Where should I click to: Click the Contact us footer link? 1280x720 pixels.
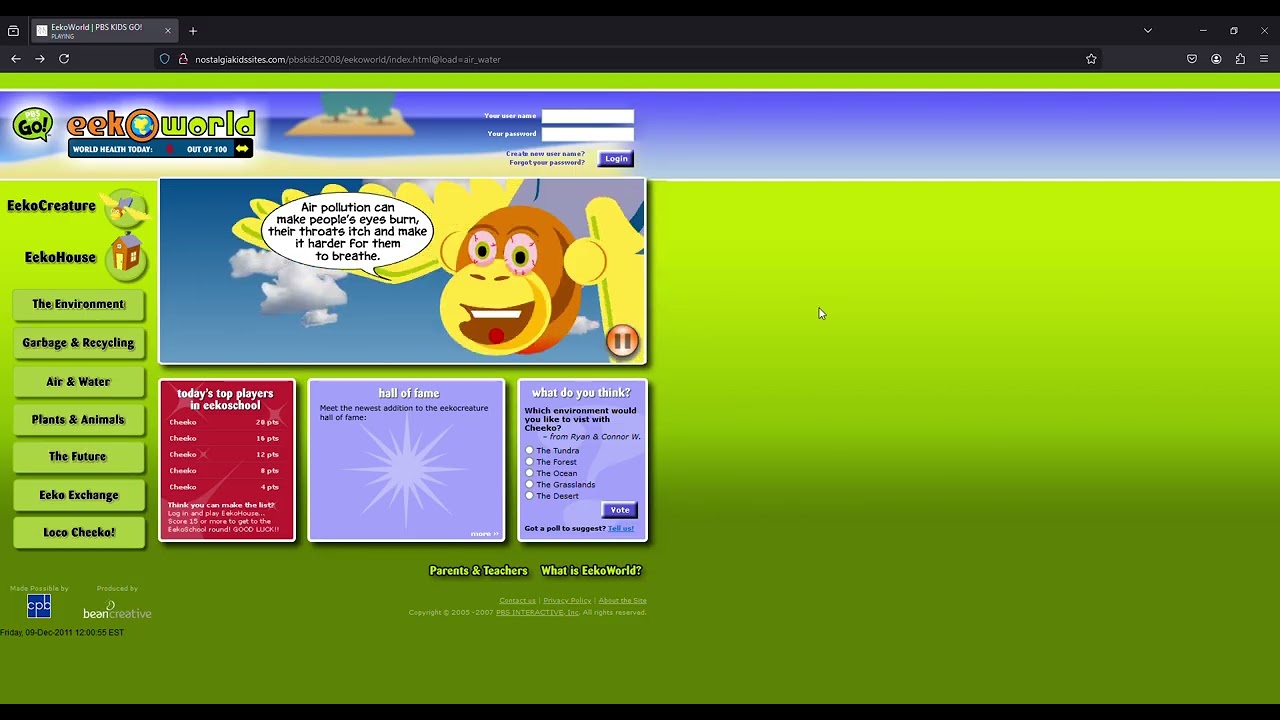[x=517, y=601]
